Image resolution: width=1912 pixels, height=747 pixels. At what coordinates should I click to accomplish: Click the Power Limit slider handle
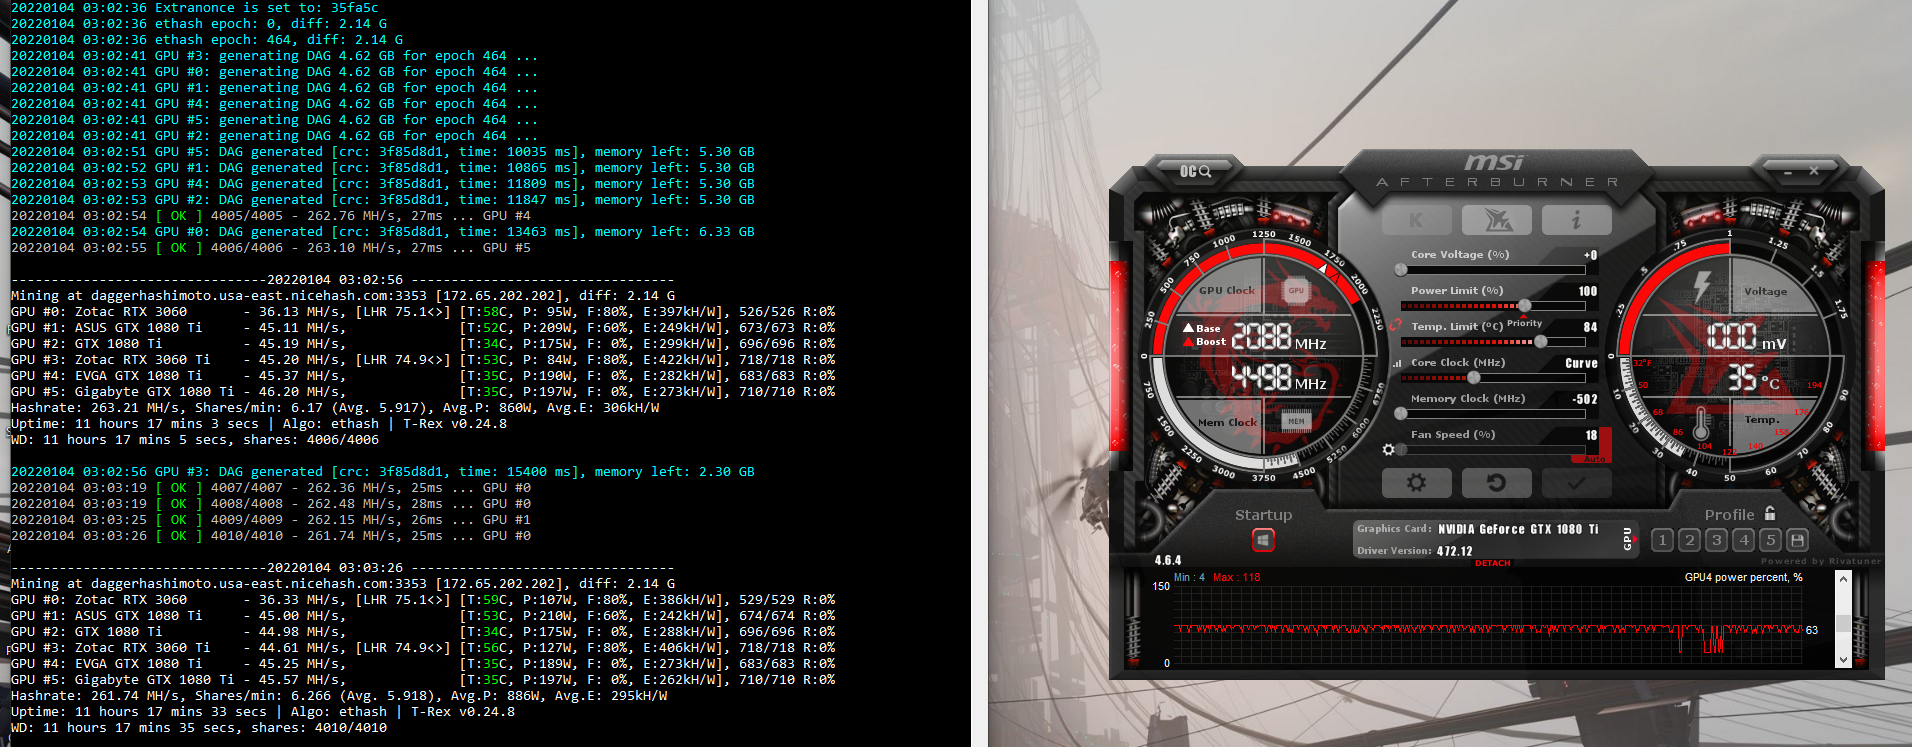click(1524, 306)
